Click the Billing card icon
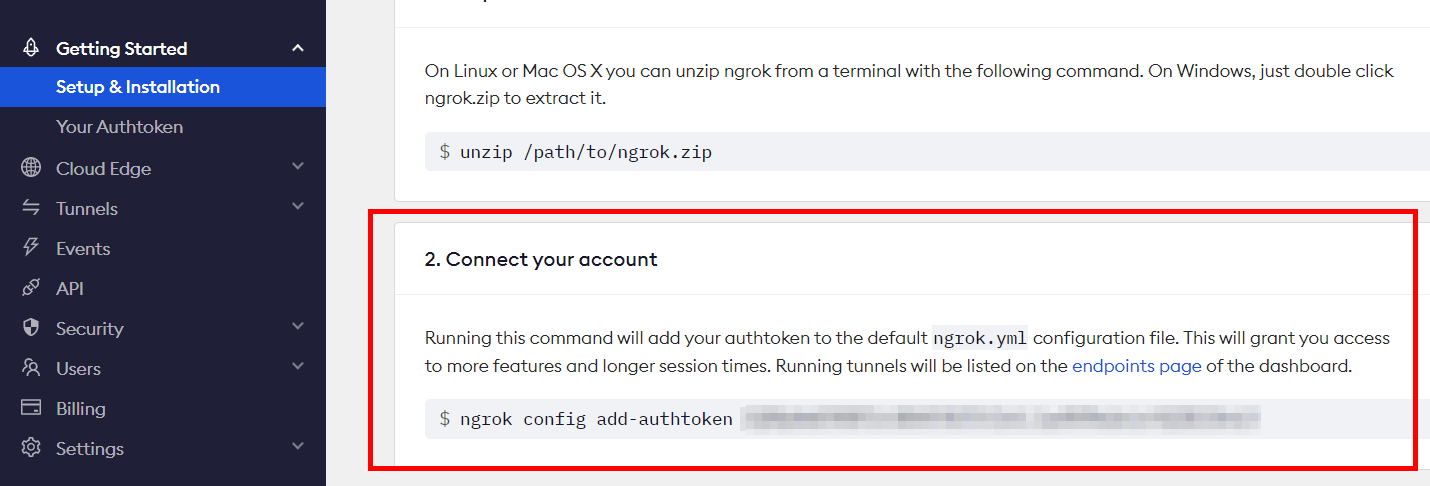 [31, 408]
